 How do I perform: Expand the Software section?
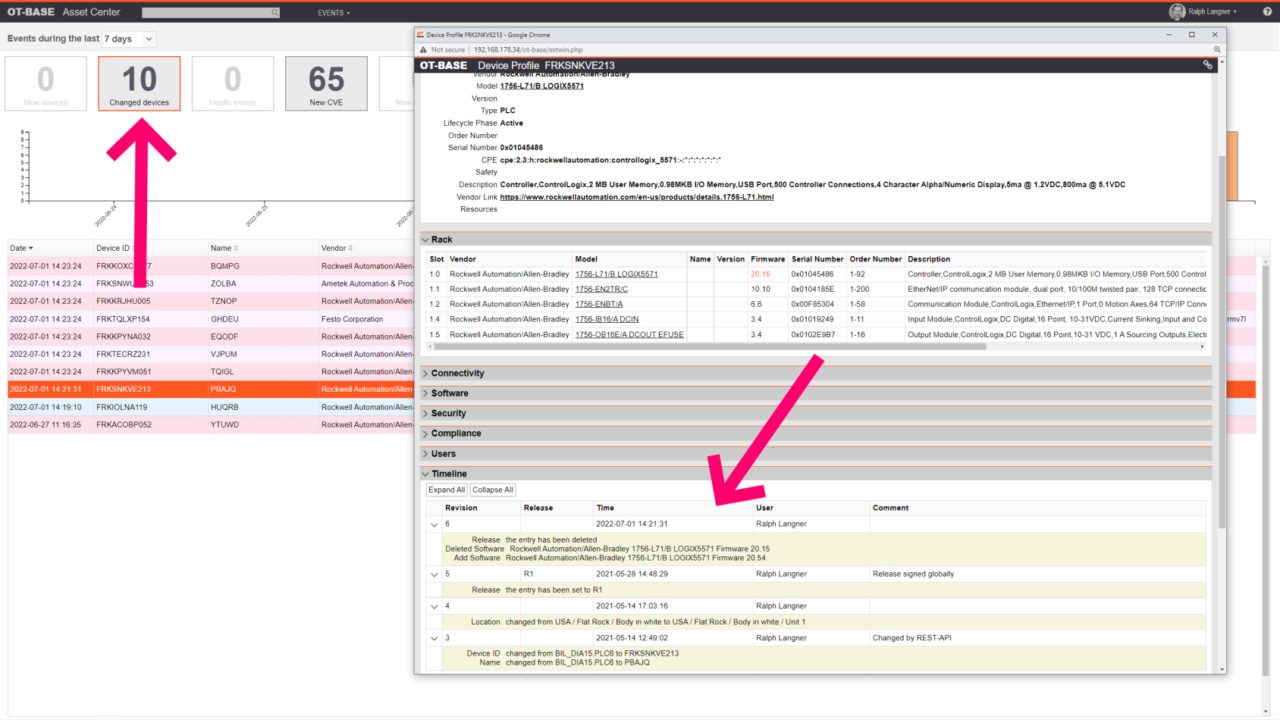click(x=449, y=393)
